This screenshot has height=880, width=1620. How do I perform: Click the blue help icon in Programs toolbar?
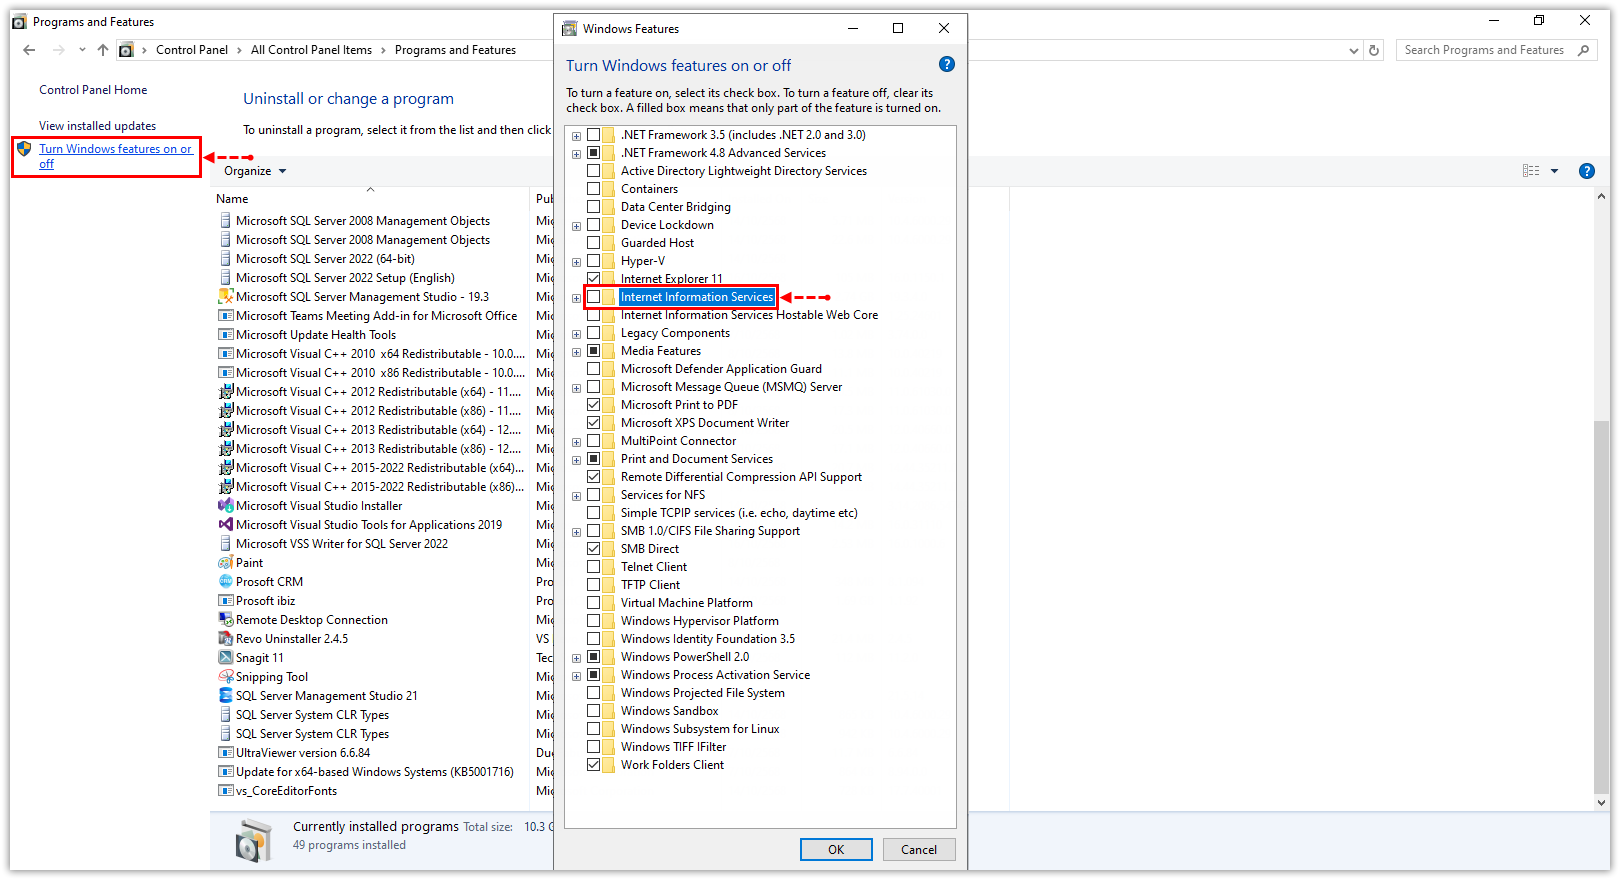(x=1586, y=171)
